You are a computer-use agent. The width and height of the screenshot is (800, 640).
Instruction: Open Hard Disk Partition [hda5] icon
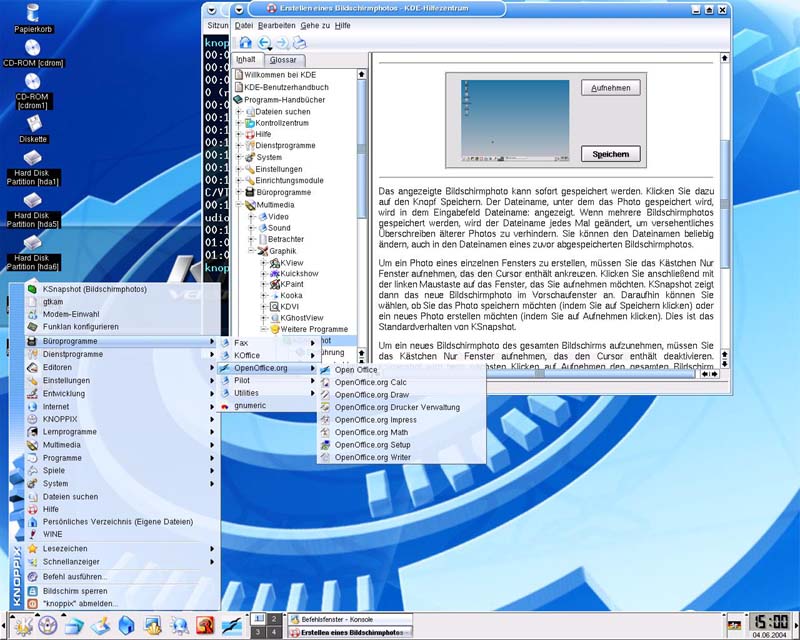pos(32,210)
